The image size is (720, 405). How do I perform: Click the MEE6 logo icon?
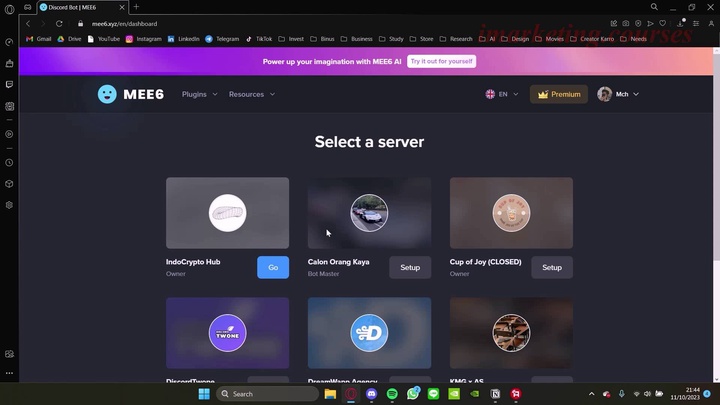pyautogui.click(x=107, y=94)
